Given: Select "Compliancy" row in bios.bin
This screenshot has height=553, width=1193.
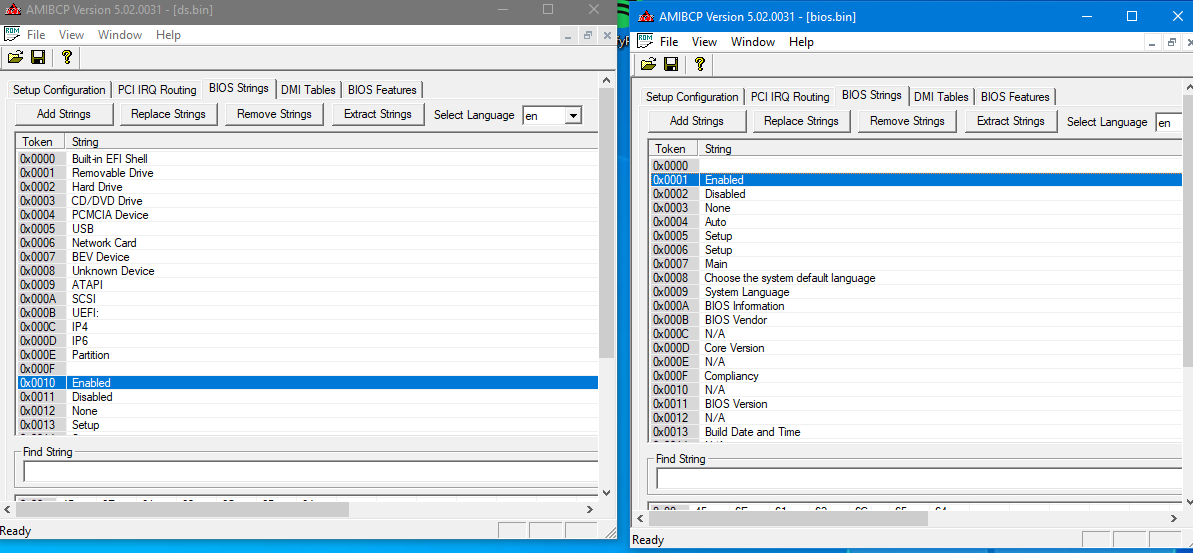Looking at the screenshot, I should [x=916, y=376].
